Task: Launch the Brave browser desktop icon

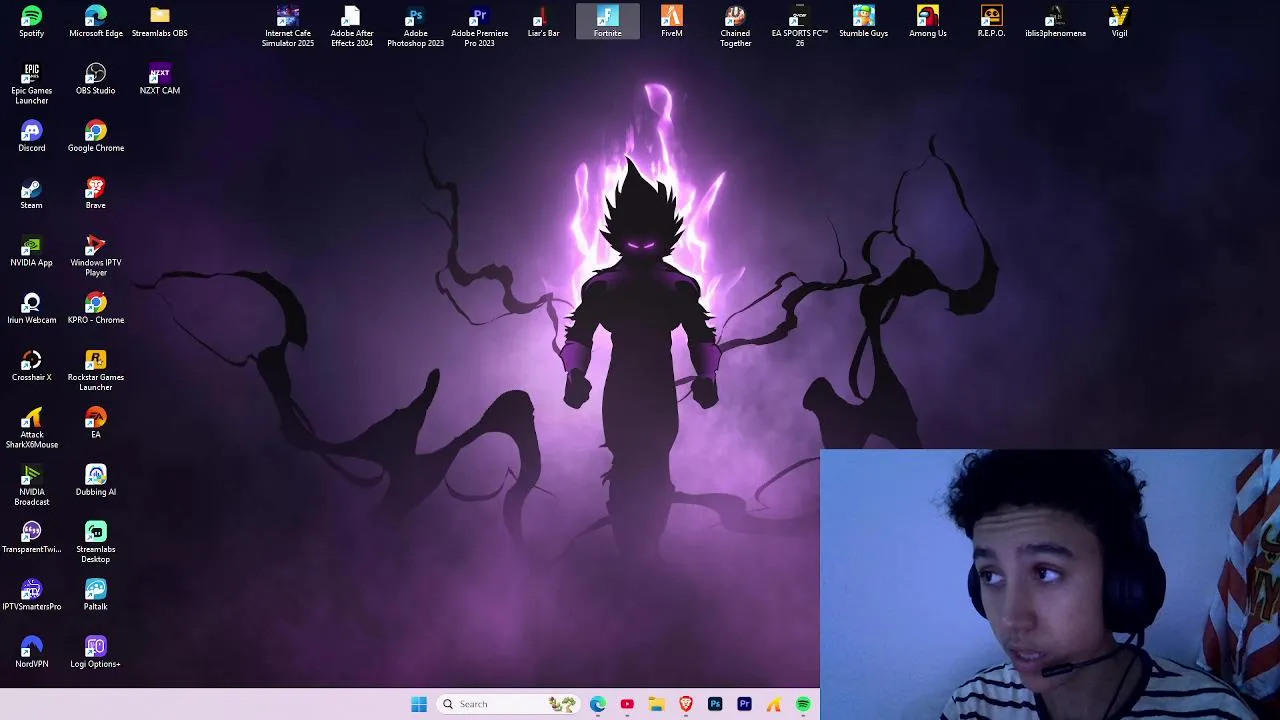Action: tap(96, 194)
